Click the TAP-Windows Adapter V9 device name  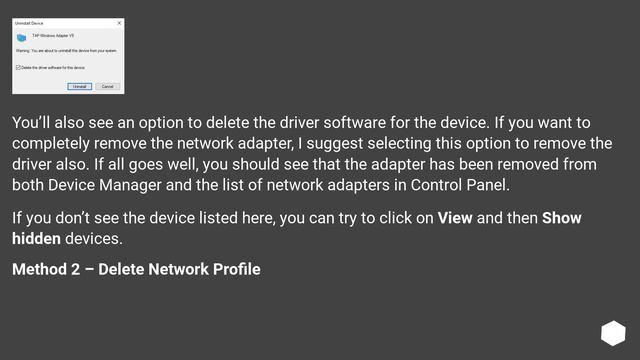pos(53,36)
